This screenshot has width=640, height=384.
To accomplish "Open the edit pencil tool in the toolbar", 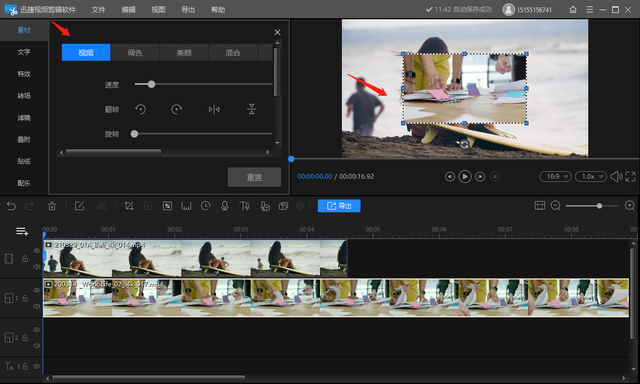I will coord(79,206).
